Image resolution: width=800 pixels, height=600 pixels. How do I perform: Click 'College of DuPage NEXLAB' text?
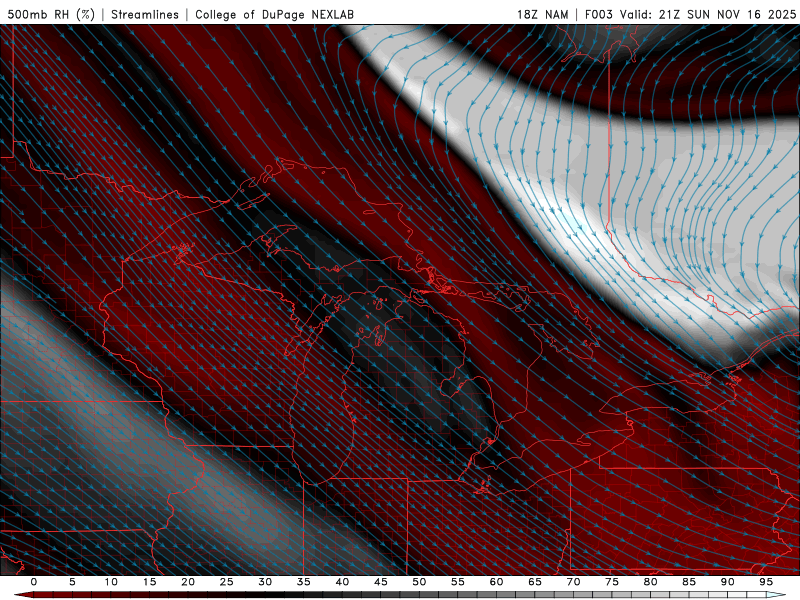coord(274,14)
